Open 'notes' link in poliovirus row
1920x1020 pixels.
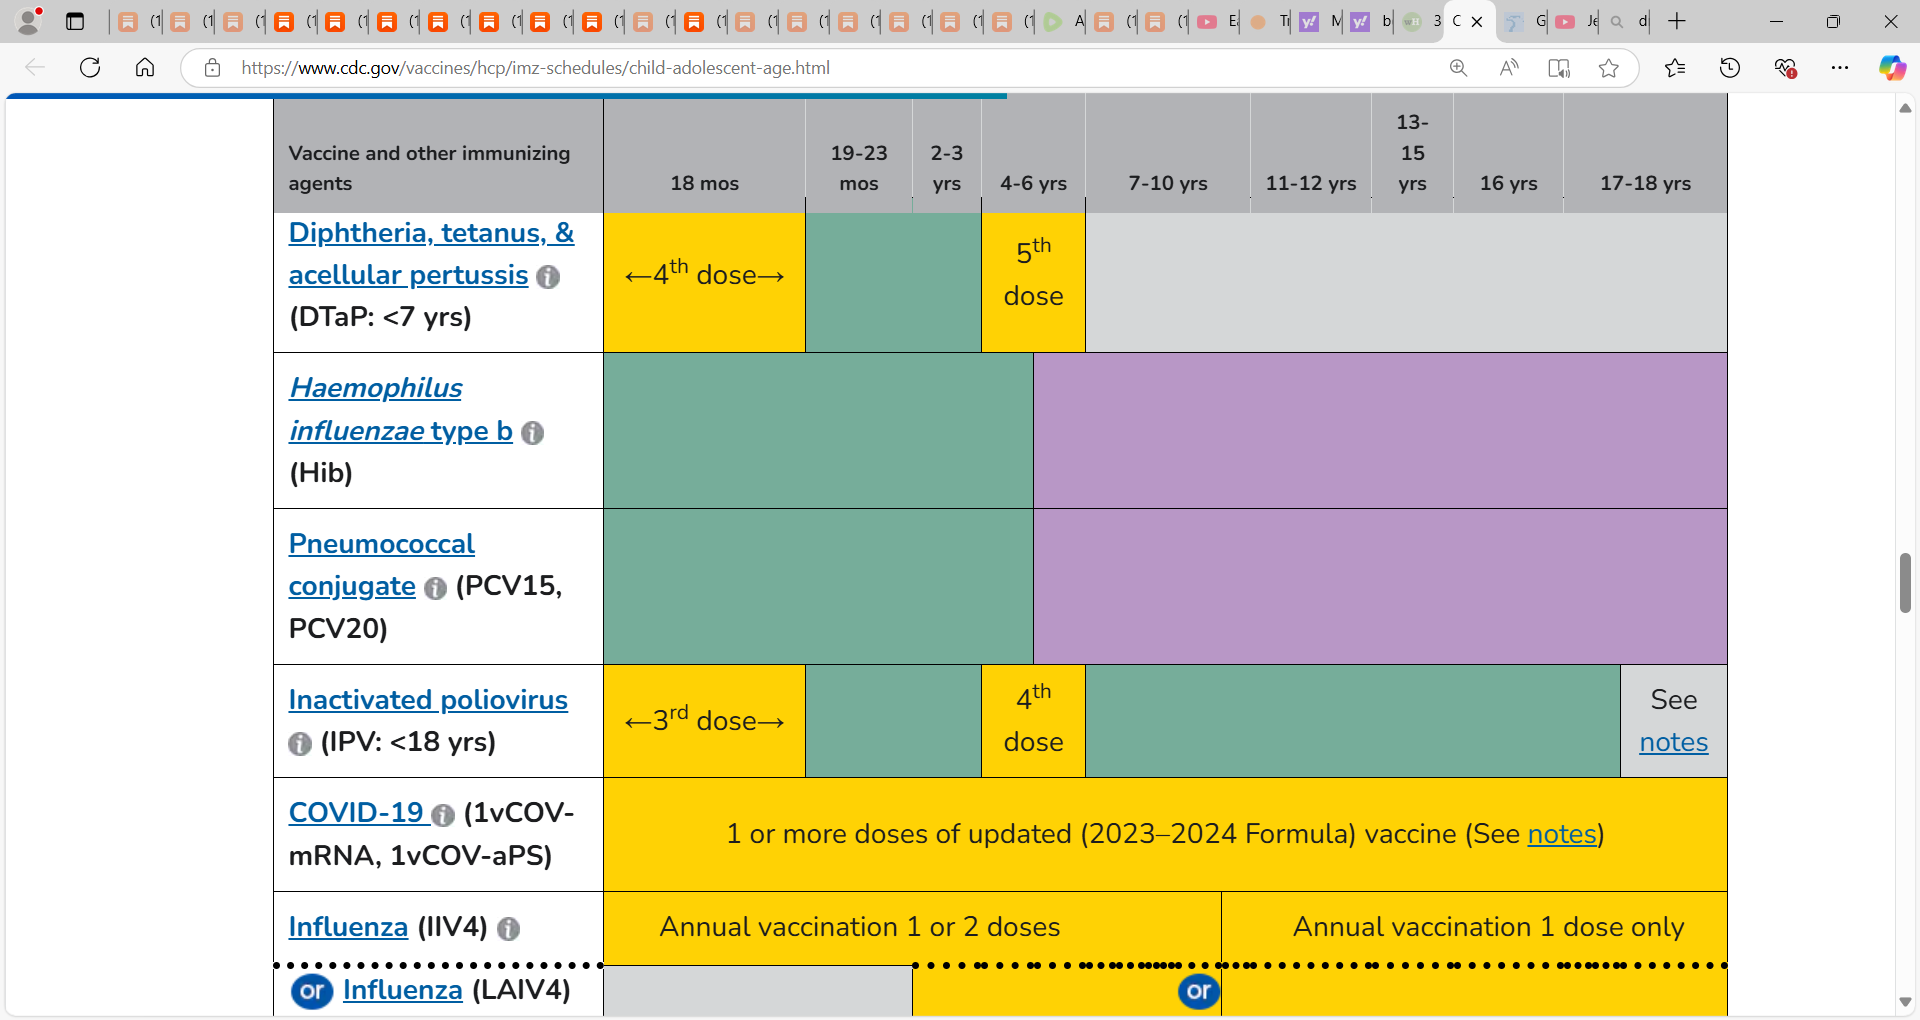point(1673,743)
